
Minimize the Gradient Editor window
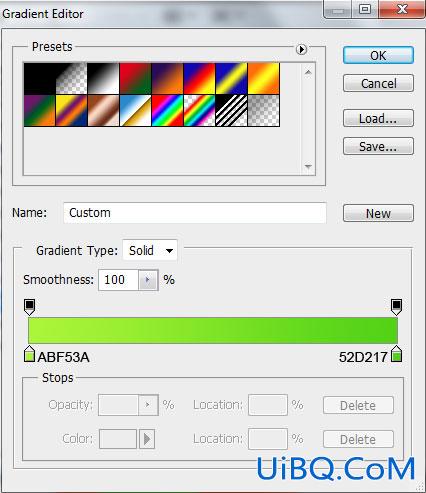(338, 9)
